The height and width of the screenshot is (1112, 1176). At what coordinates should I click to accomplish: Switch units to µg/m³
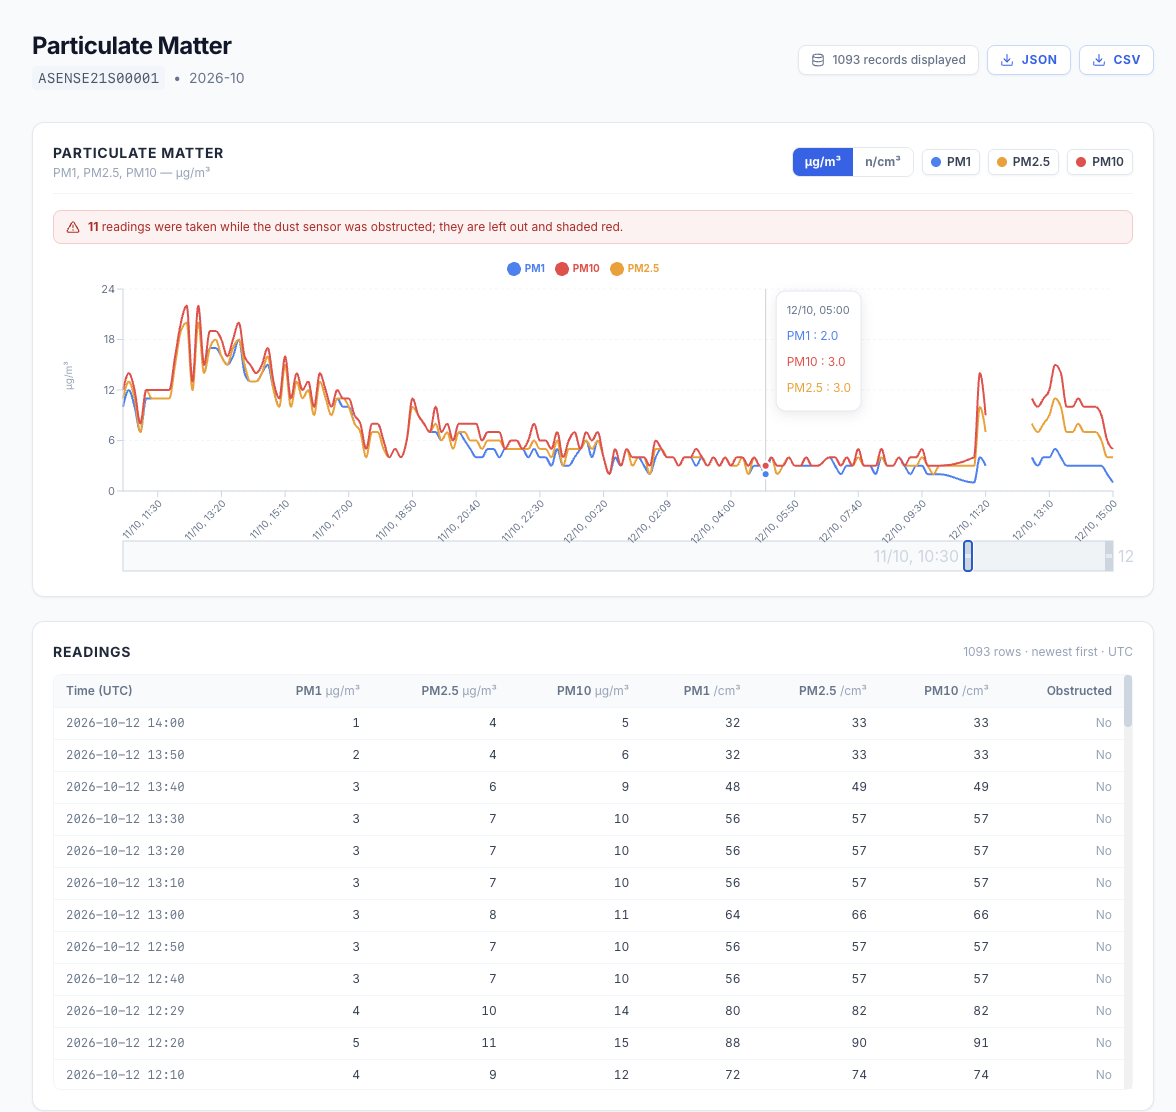coord(823,162)
